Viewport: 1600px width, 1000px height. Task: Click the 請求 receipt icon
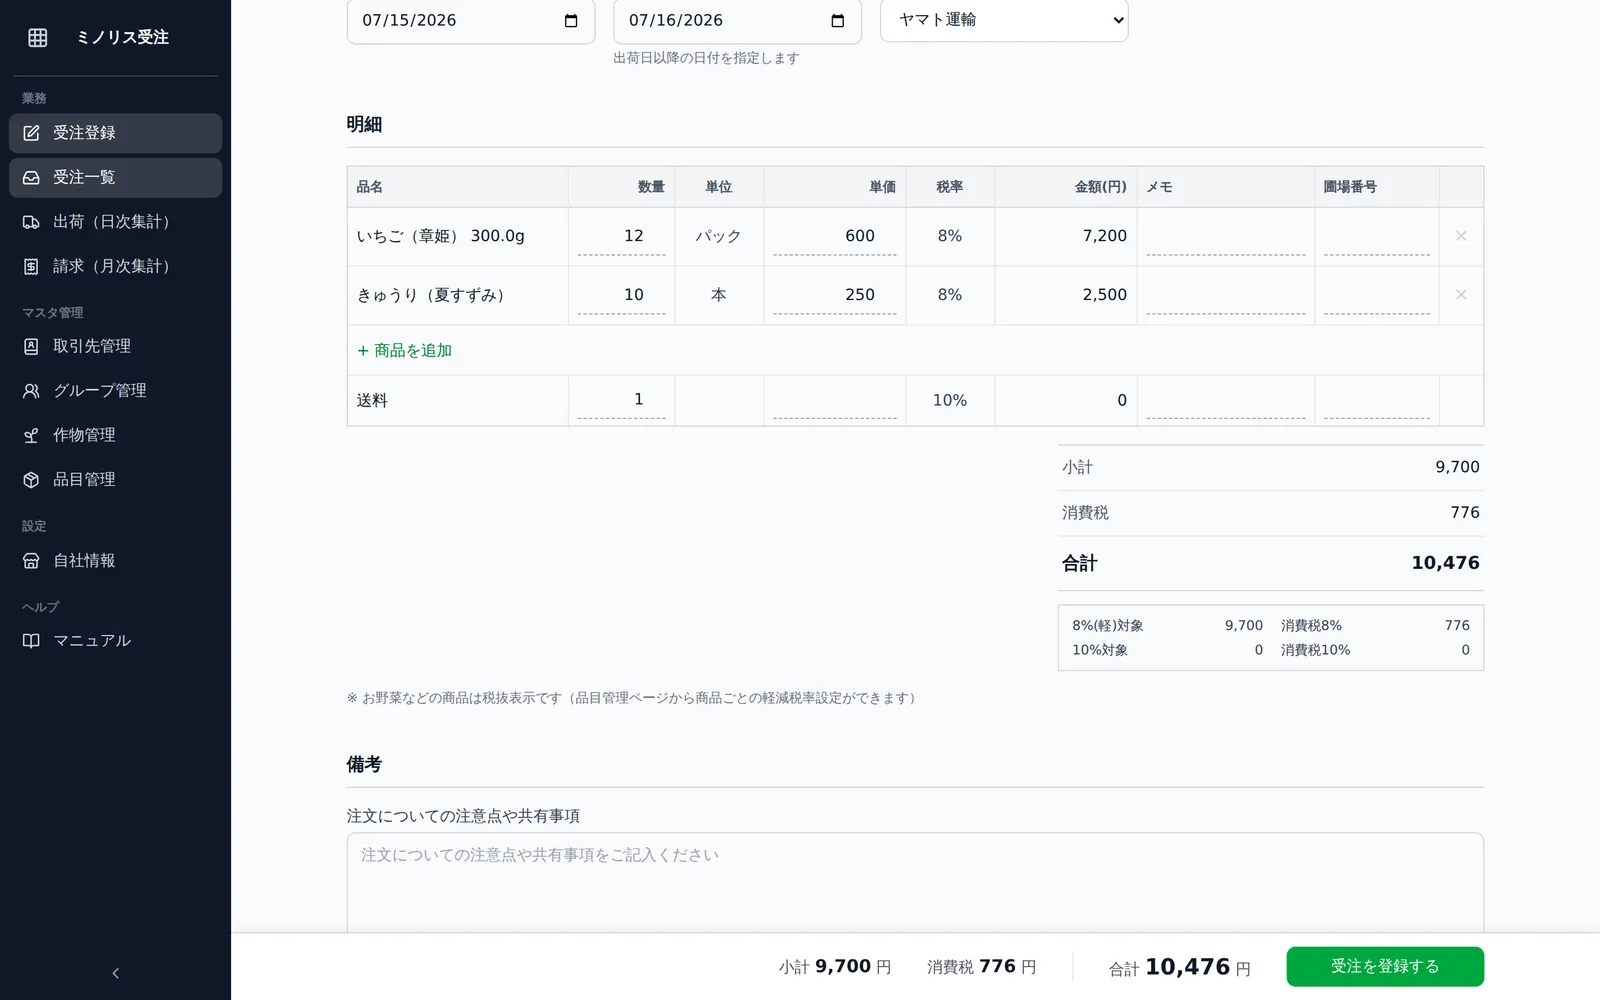pos(31,266)
